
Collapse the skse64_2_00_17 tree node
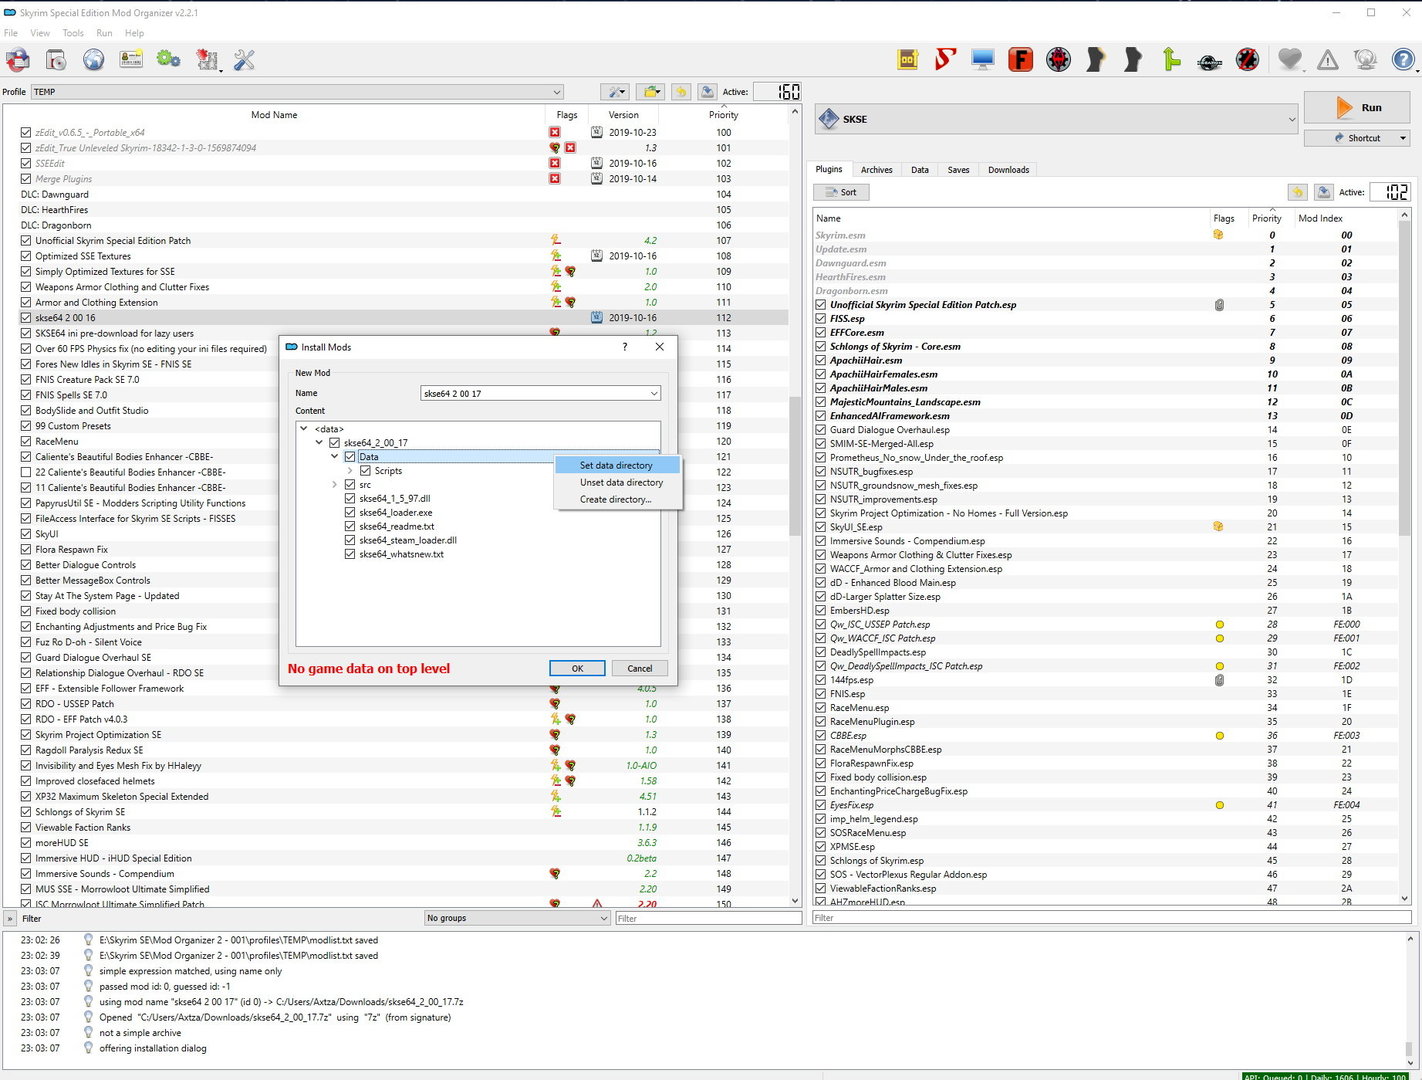click(x=319, y=443)
